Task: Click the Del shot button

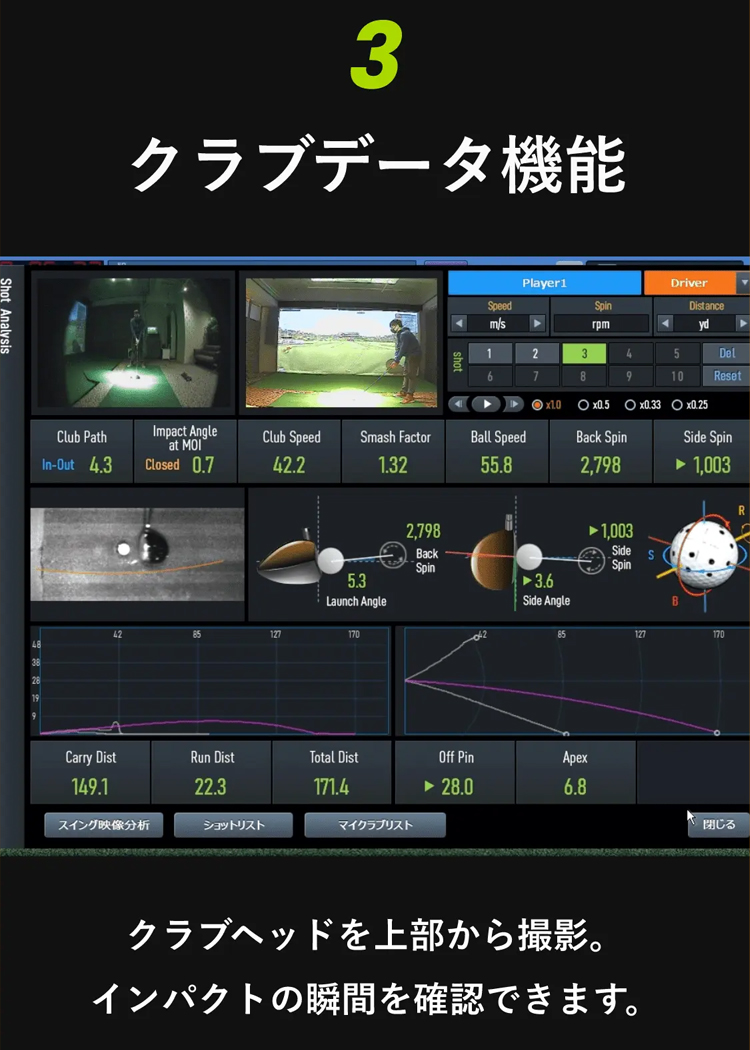Action: point(726,354)
